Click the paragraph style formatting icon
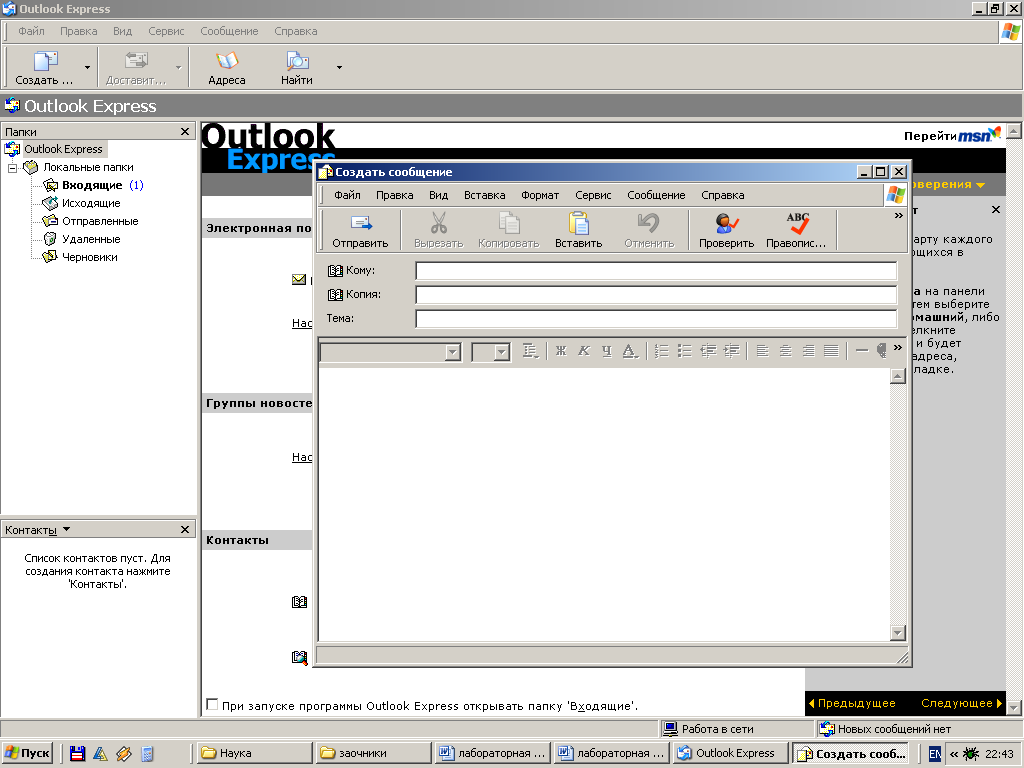The height and width of the screenshot is (768, 1024). [x=530, y=351]
